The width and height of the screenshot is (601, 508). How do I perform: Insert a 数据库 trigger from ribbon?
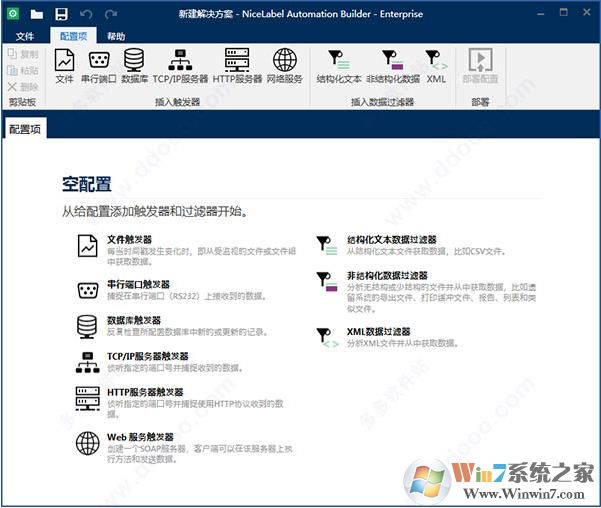pos(134,66)
